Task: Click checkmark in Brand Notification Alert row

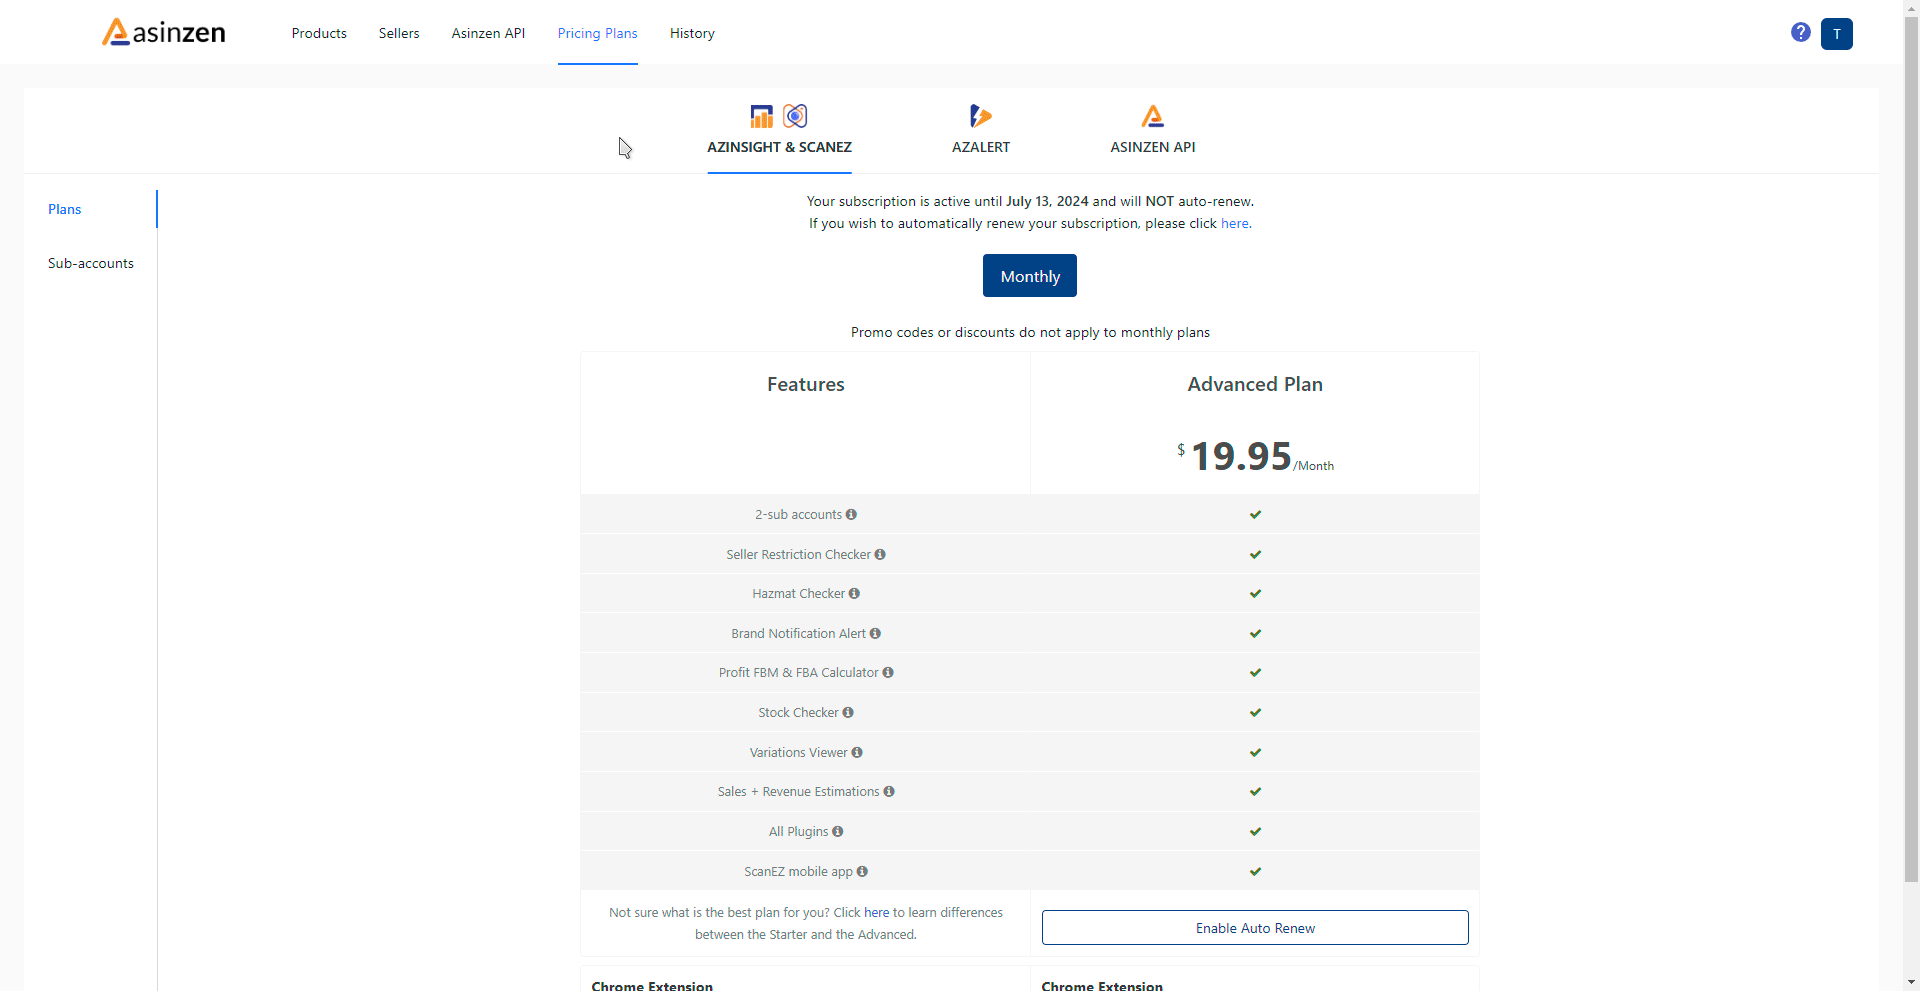Action: [1255, 633]
